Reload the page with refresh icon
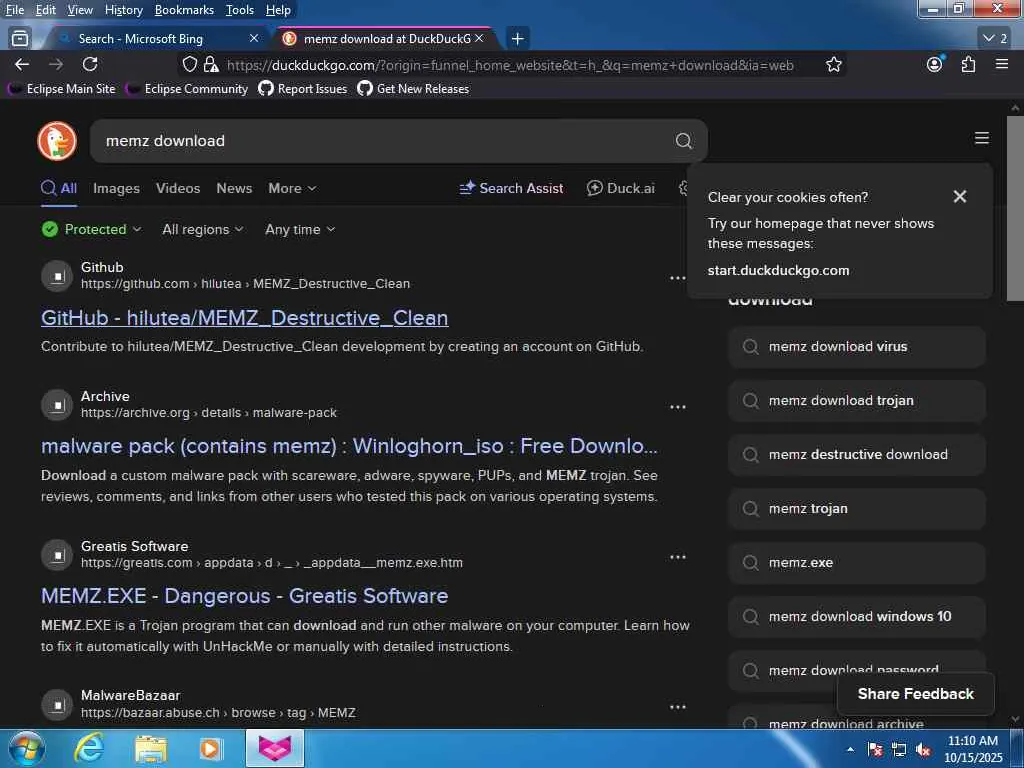The height and width of the screenshot is (768, 1024). click(x=90, y=64)
